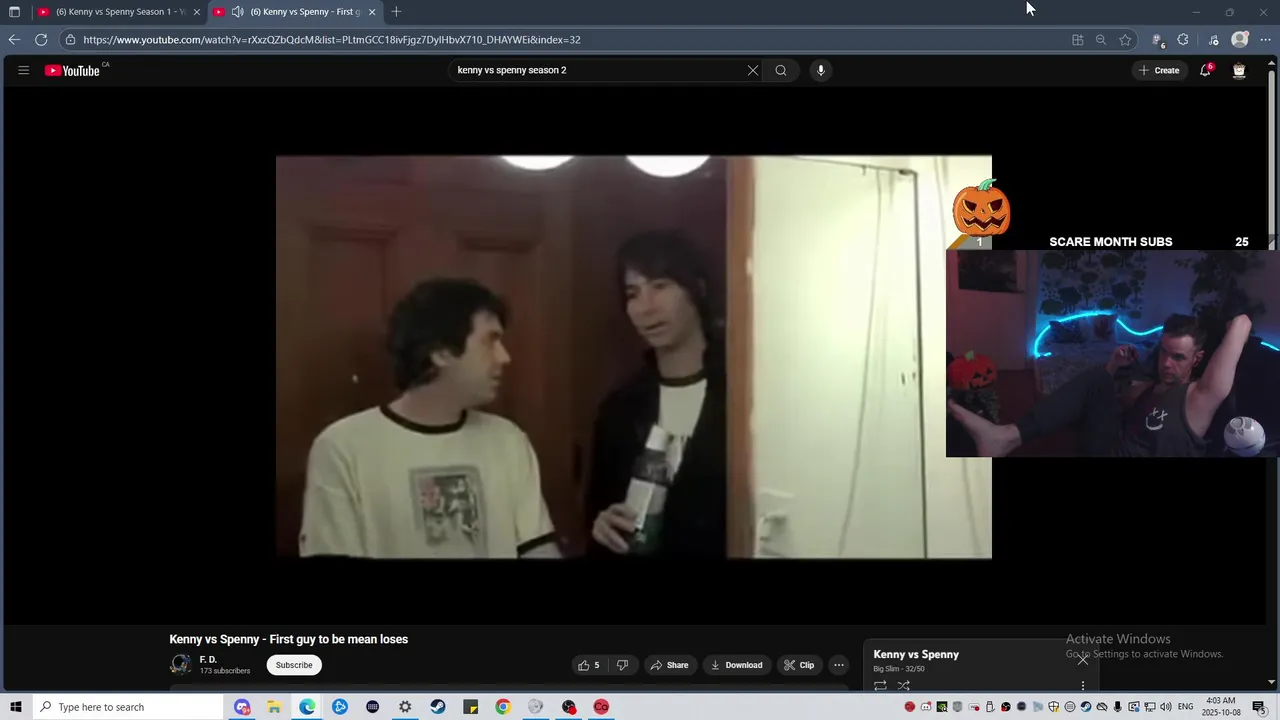Close the Kenny vs Spenny Season 1 tab

(x=196, y=12)
